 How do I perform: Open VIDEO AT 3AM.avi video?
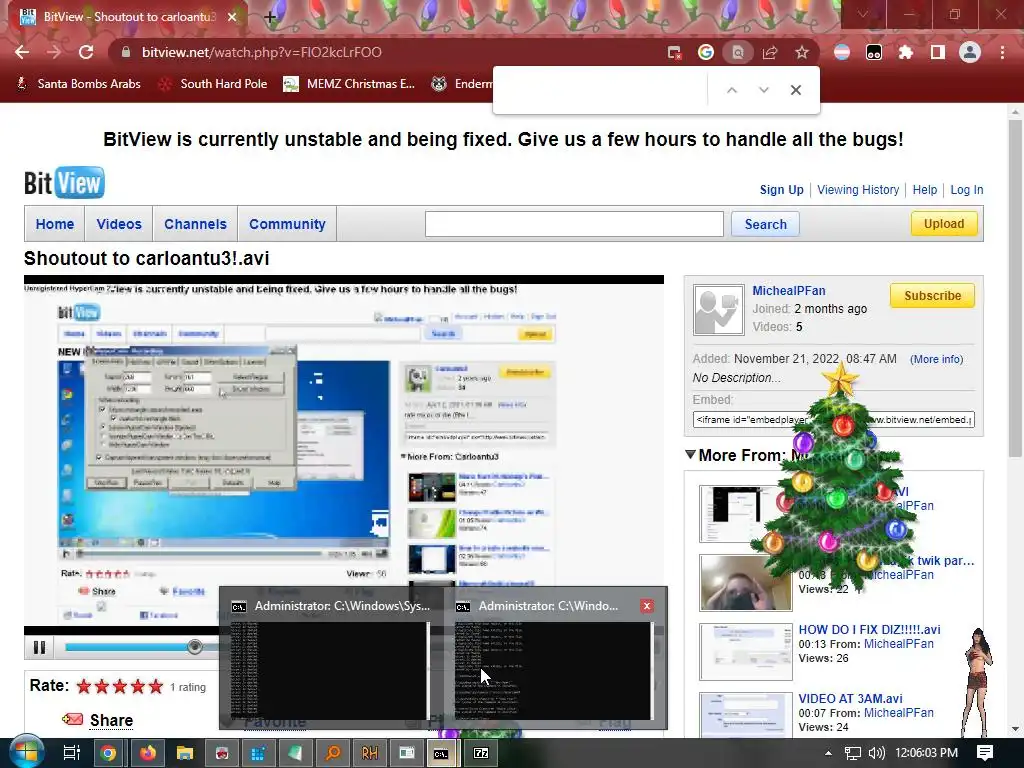[850, 699]
